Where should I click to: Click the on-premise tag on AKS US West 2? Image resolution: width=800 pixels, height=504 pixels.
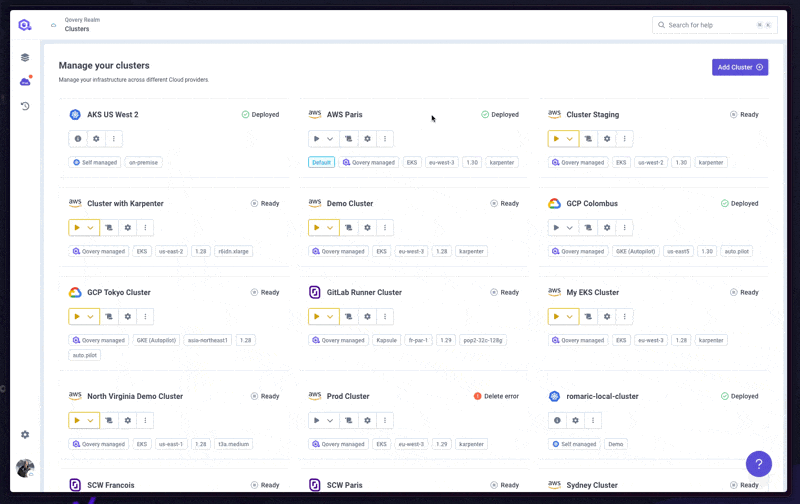click(143, 162)
